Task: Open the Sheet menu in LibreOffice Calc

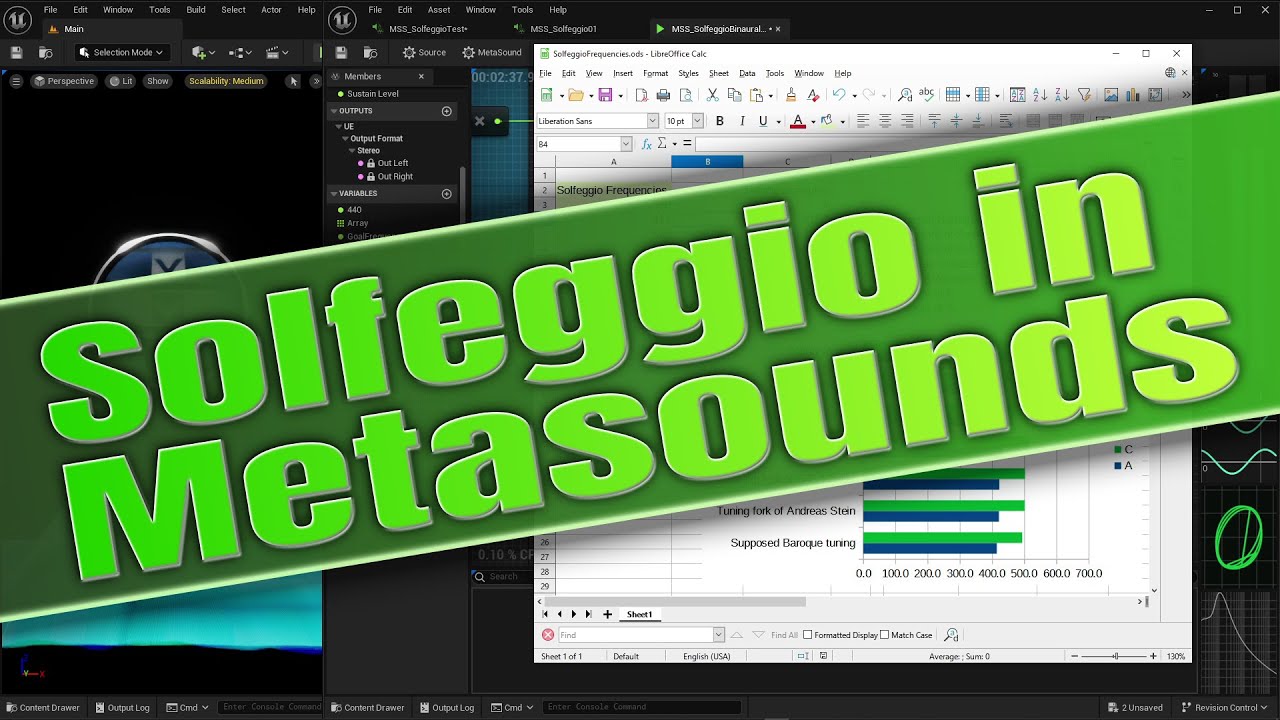Action: [719, 73]
